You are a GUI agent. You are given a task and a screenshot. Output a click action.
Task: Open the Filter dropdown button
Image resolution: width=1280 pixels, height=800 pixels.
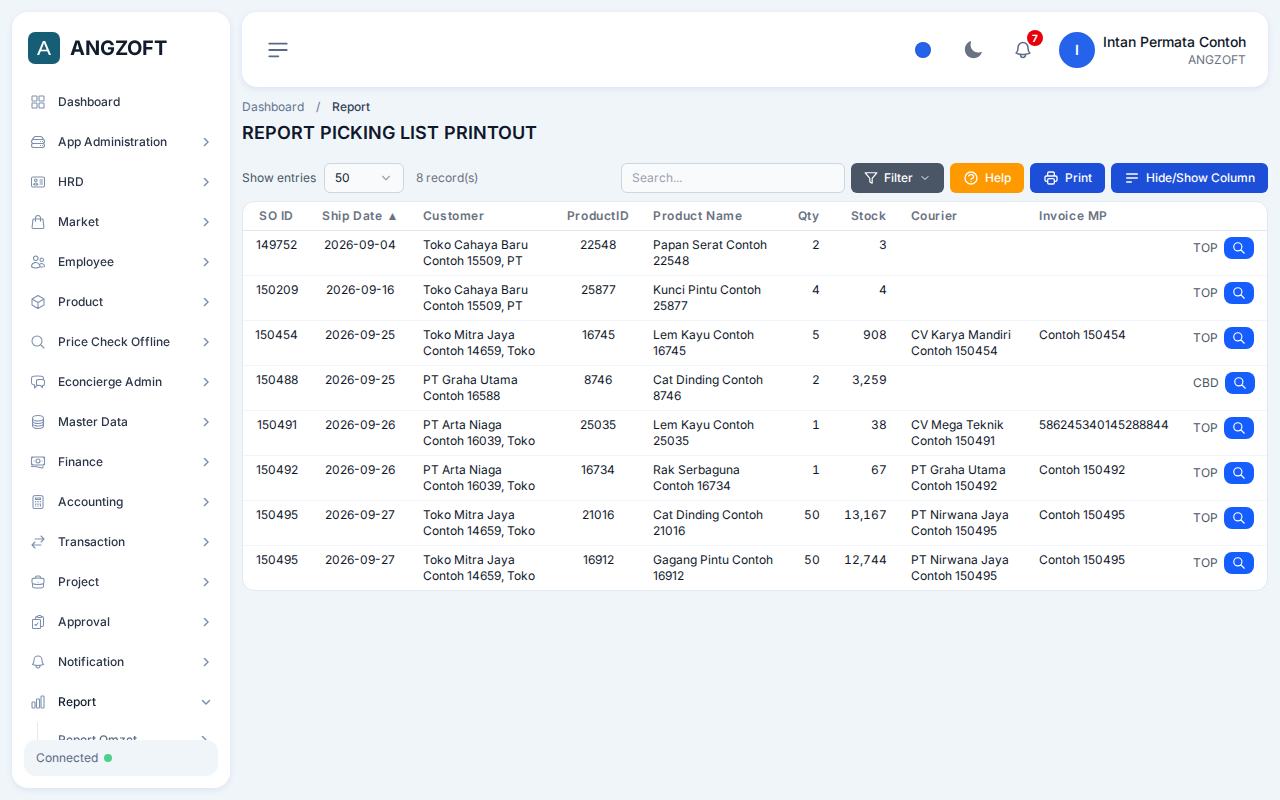tap(897, 178)
